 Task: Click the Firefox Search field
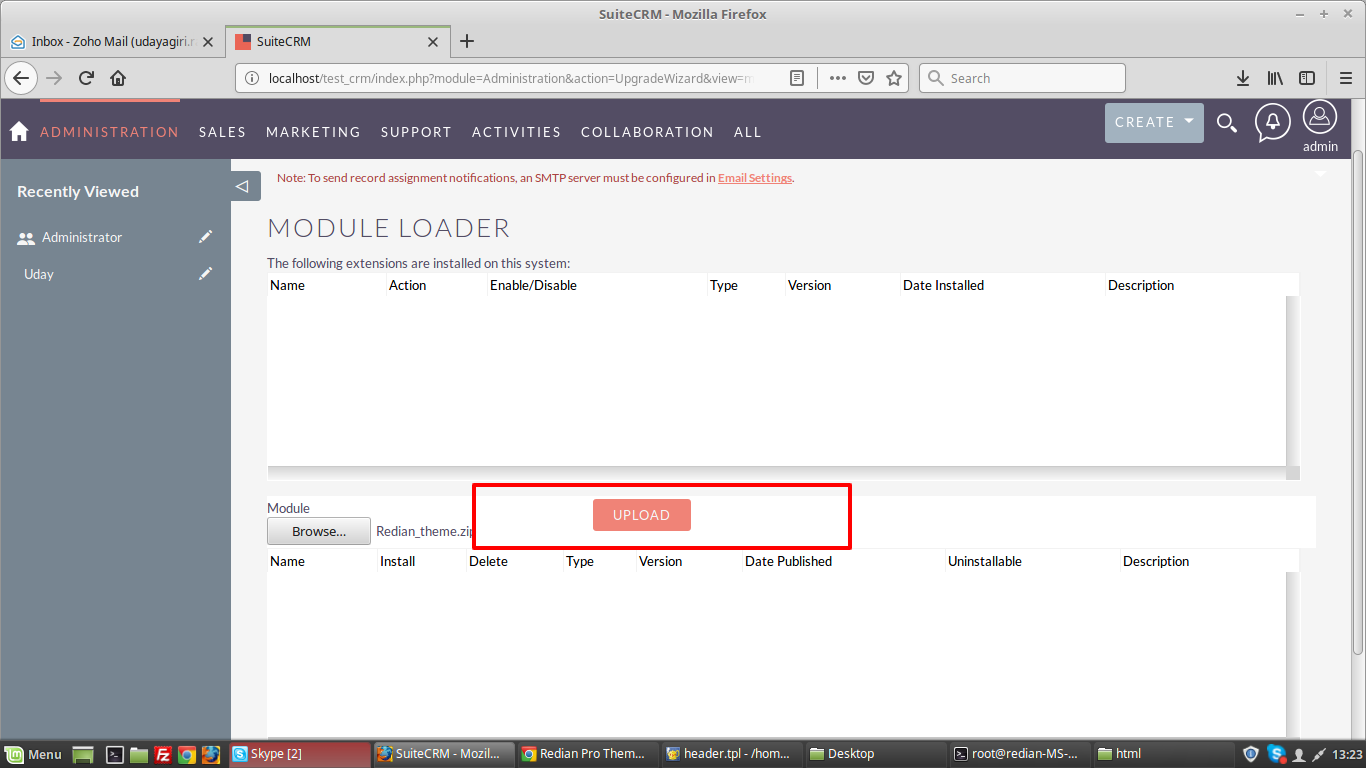1022,78
